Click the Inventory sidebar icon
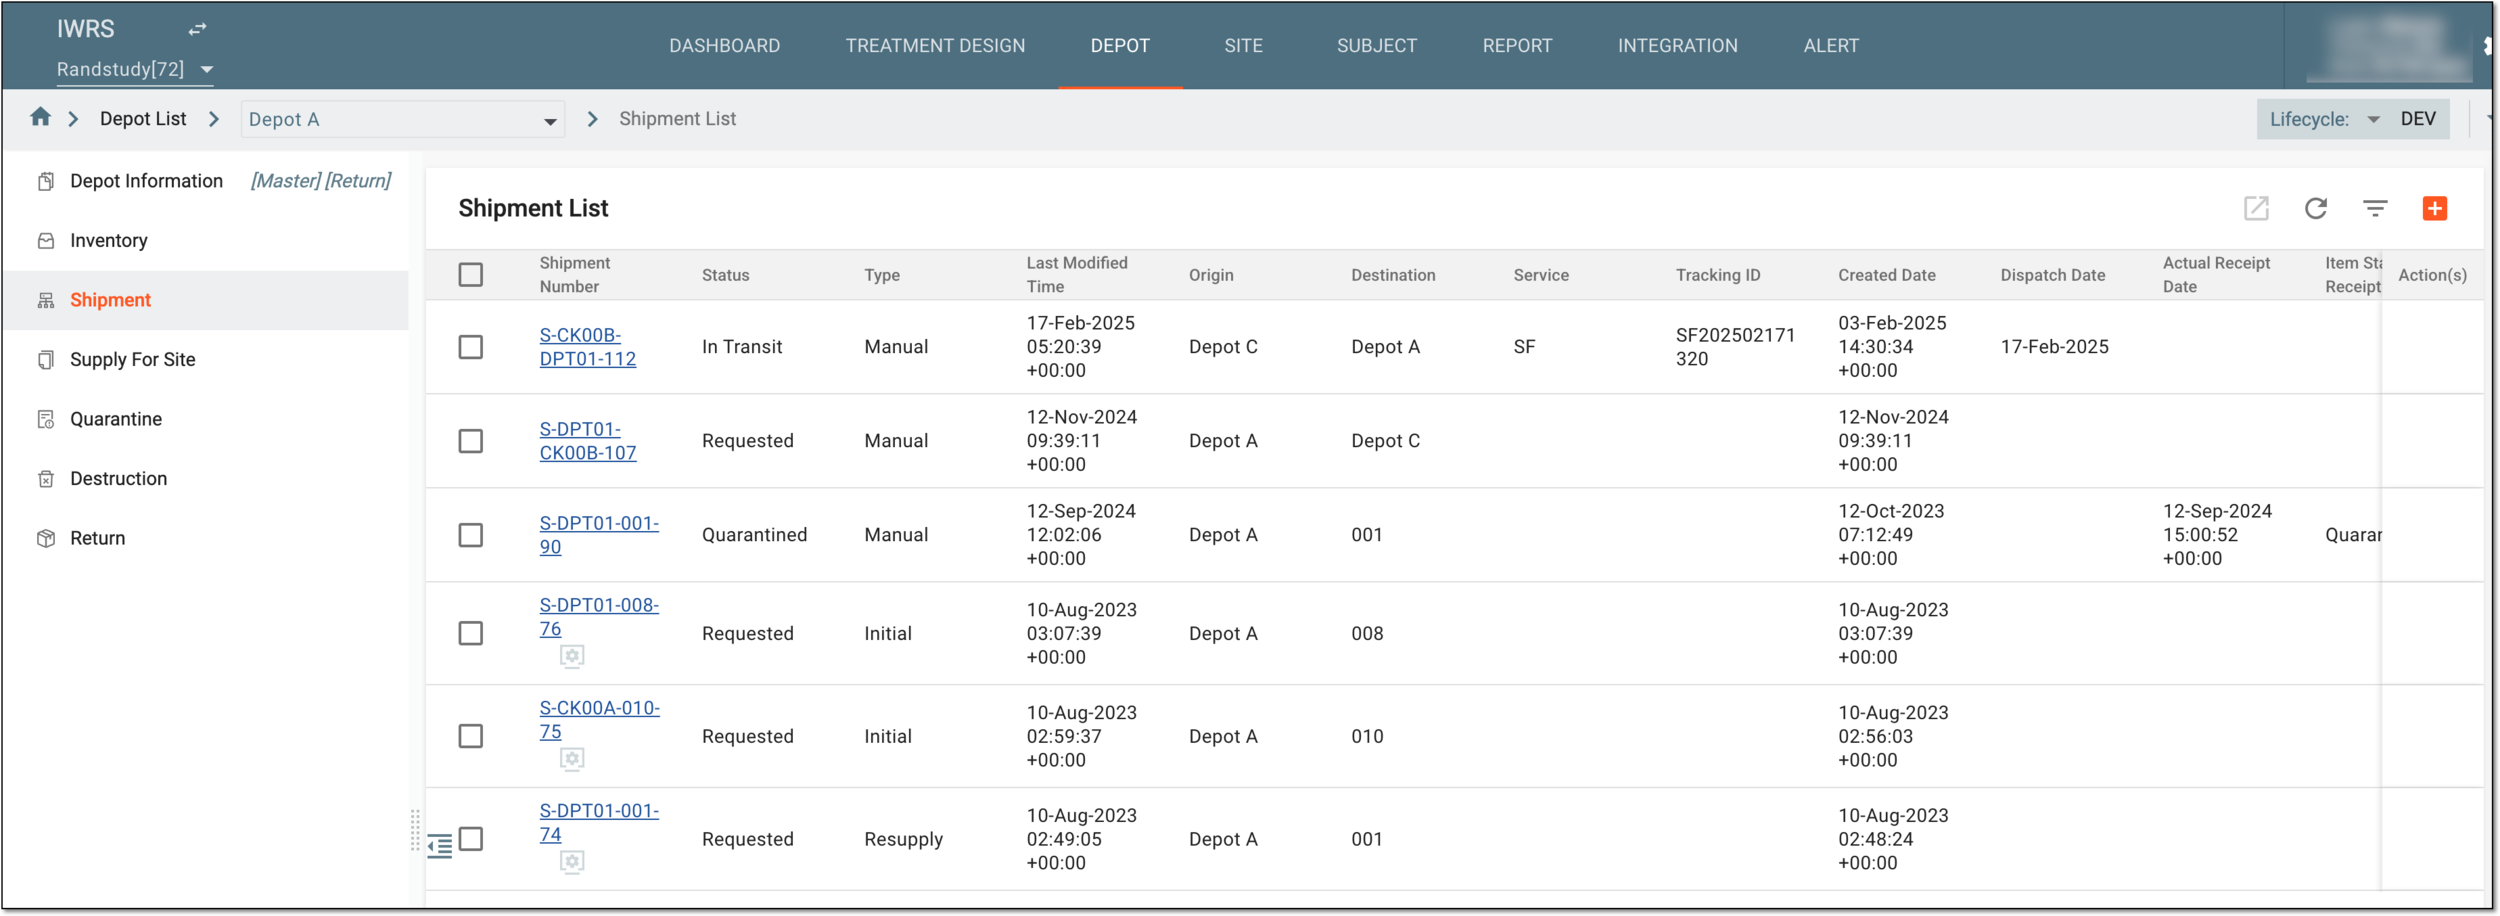 click(x=46, y=241)
